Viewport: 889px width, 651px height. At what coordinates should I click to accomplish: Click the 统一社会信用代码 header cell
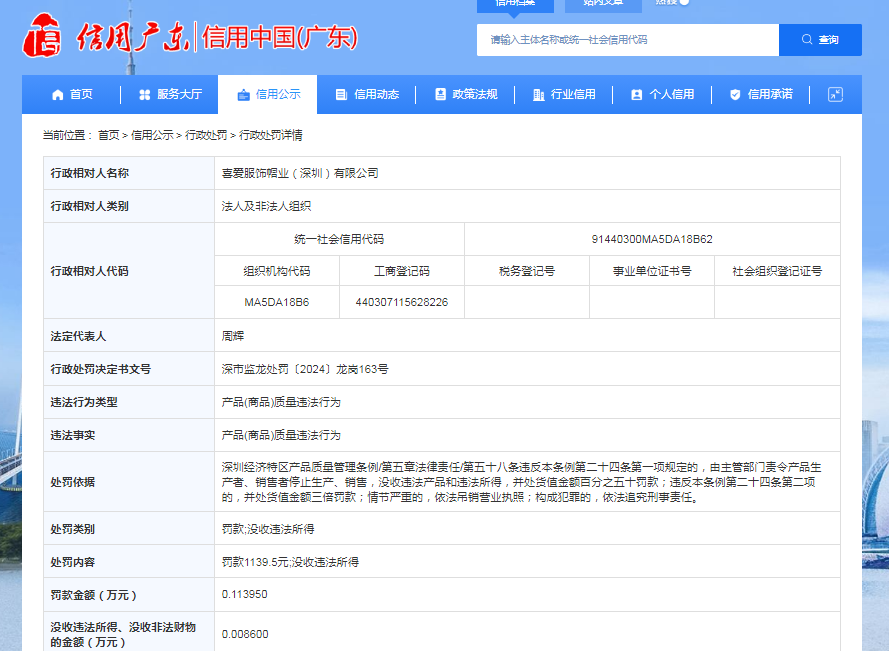pos(339,239)
